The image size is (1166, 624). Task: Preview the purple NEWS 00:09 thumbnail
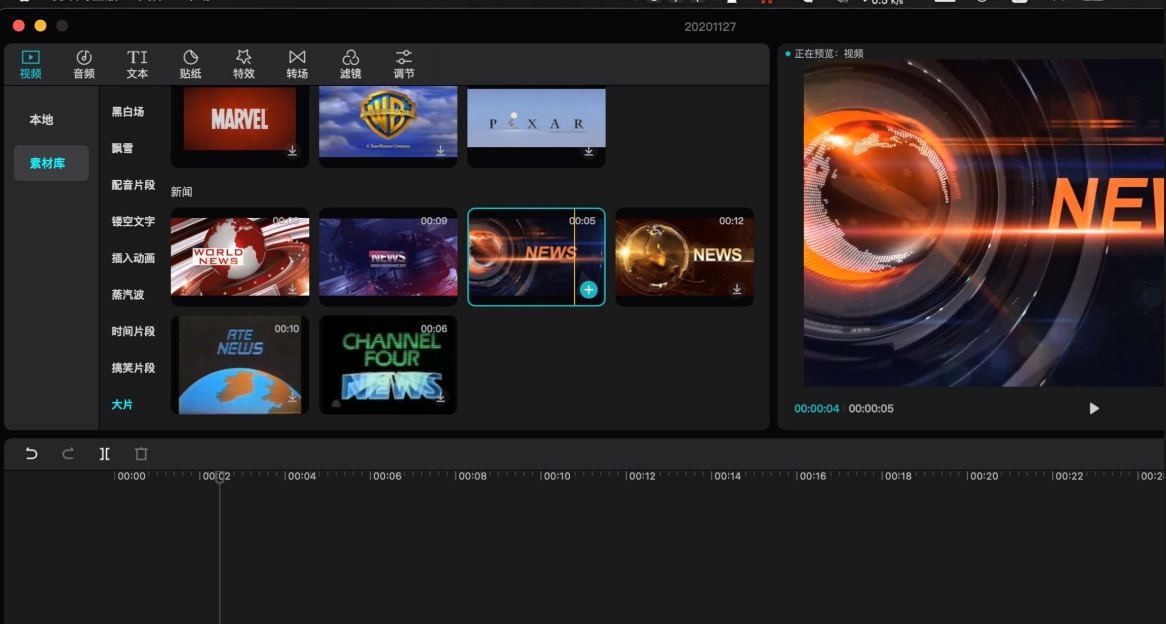click(x=388, y=257)
